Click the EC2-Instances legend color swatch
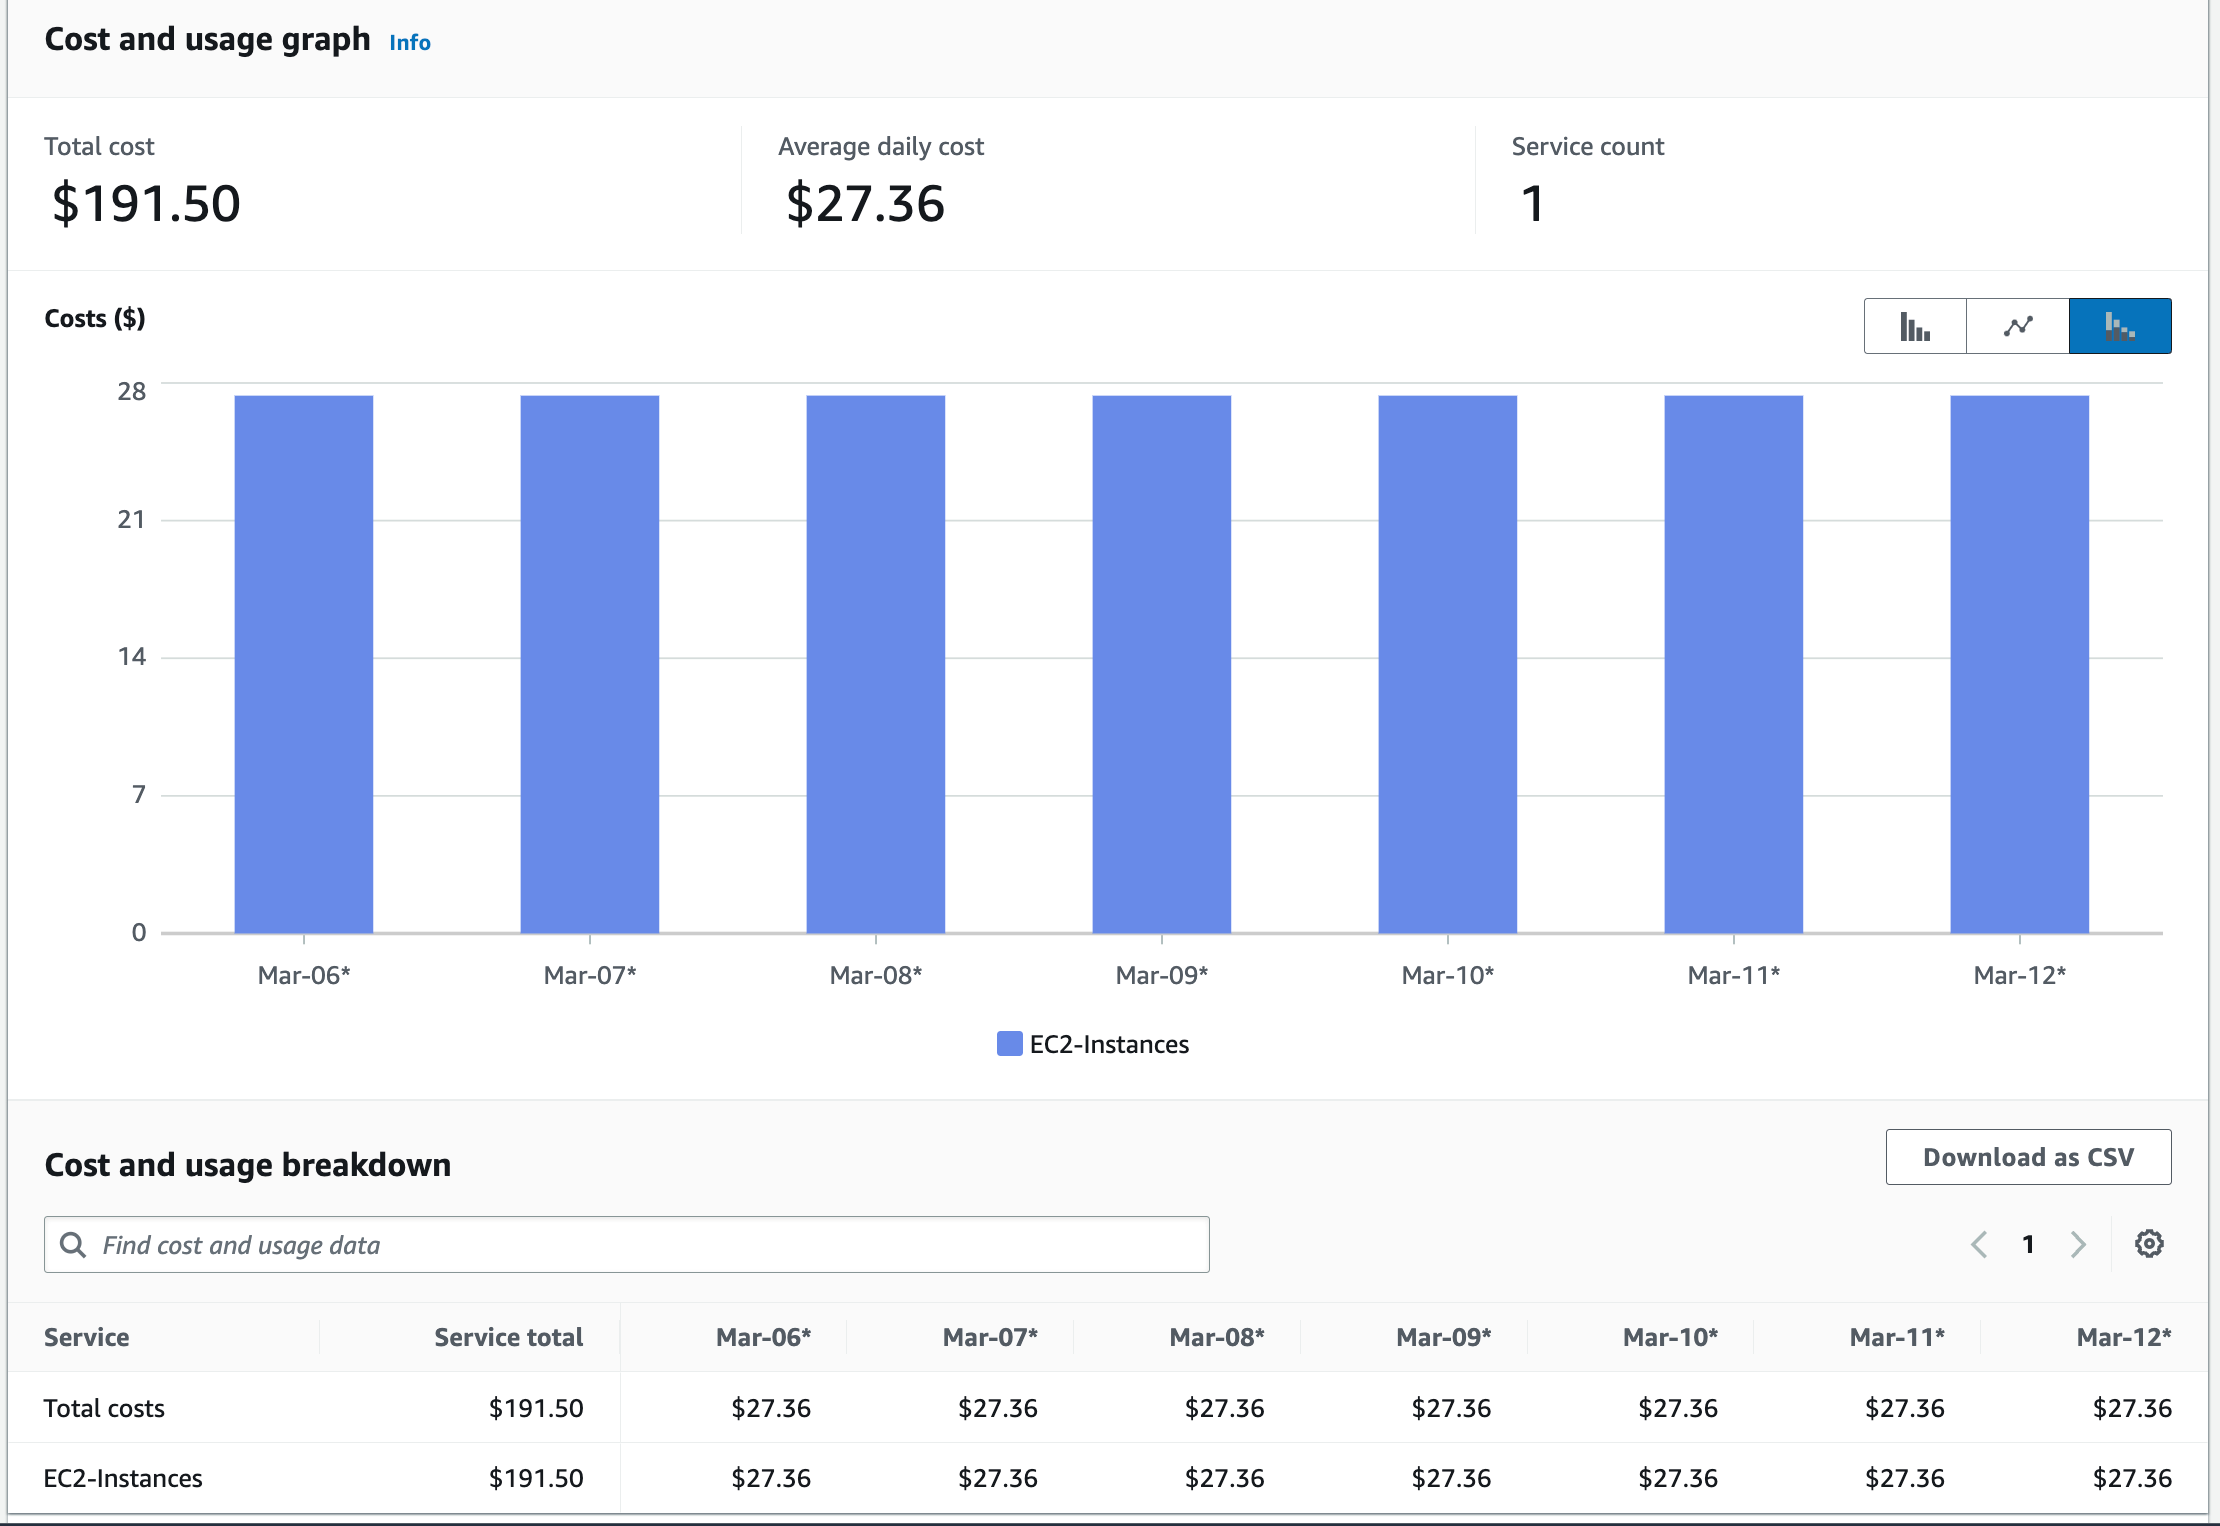Viewport: 2220px width, 1526px height. (1008, 1044)
